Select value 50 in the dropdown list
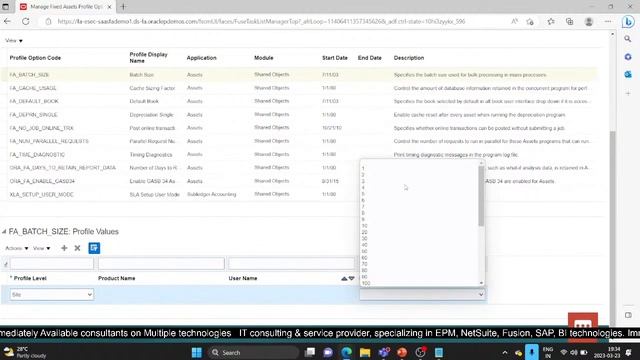Screen dimensions: 640x360 tap(364, 251)
